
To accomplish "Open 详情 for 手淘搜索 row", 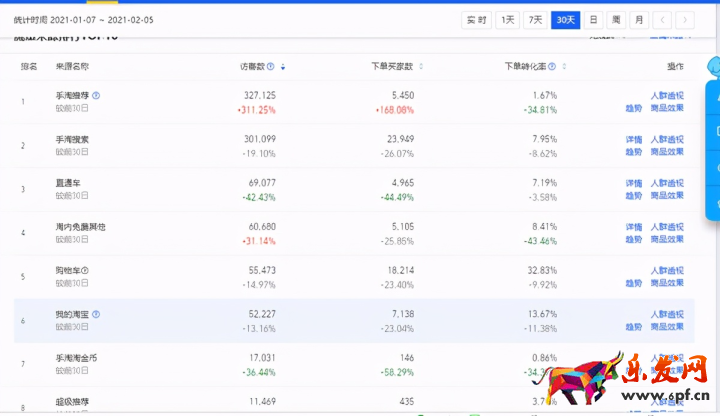I will tap(633, 140).
